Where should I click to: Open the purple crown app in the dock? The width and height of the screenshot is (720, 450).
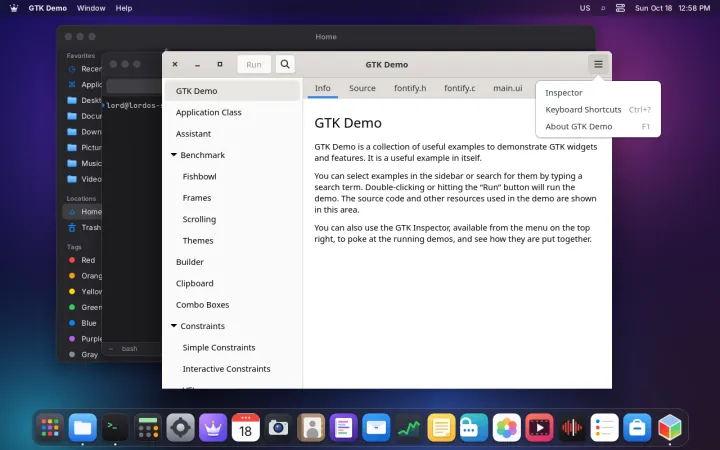point(213,428)
